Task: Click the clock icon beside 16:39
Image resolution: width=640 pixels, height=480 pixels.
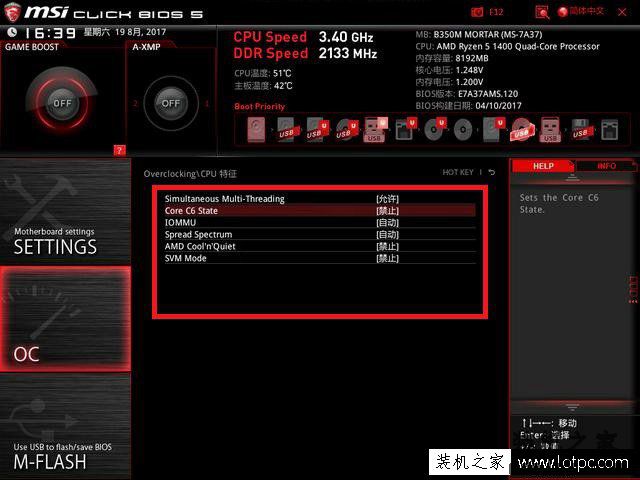Action: pyautogui.click(x=12, y=32)
